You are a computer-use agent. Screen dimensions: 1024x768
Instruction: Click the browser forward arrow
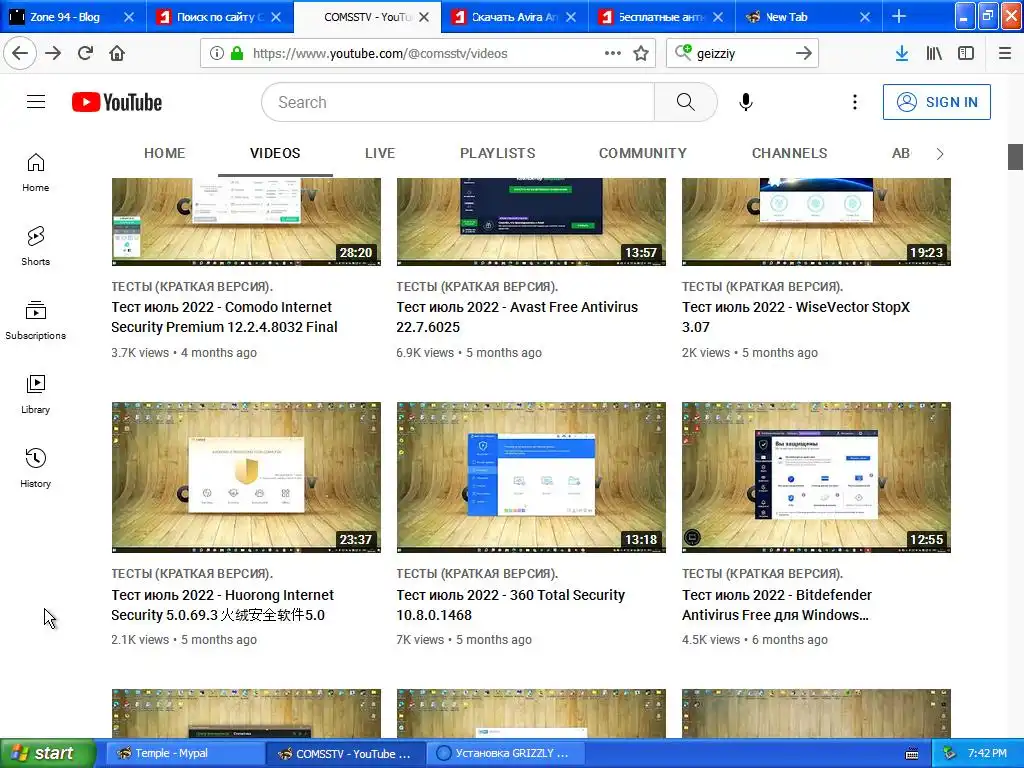(x=53, y=54)
